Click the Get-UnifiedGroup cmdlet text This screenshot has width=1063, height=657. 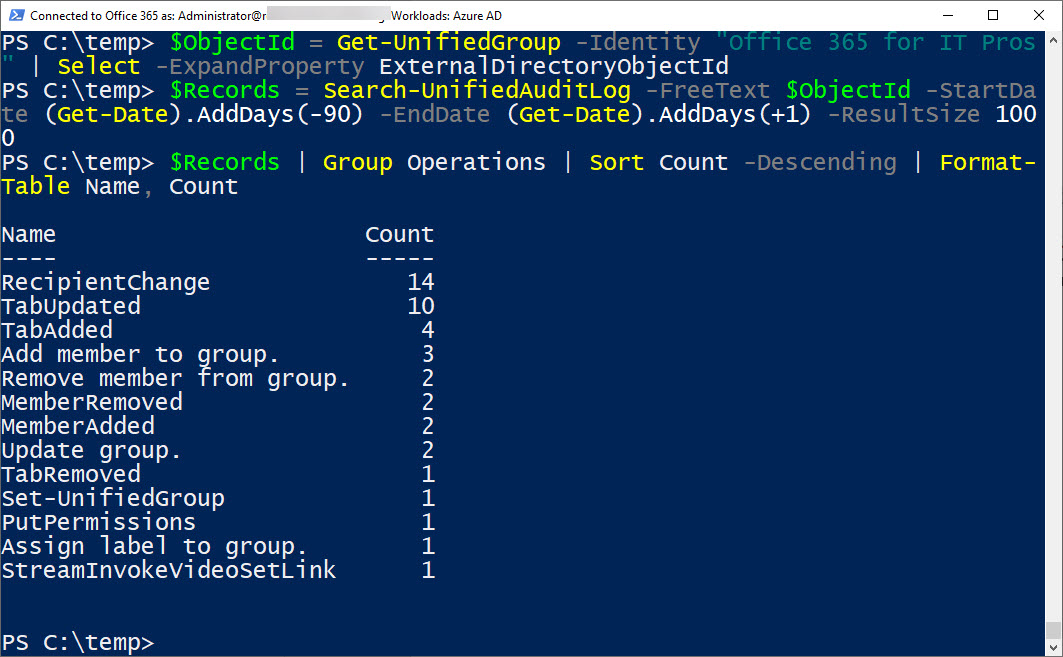(x=448, y=43)
